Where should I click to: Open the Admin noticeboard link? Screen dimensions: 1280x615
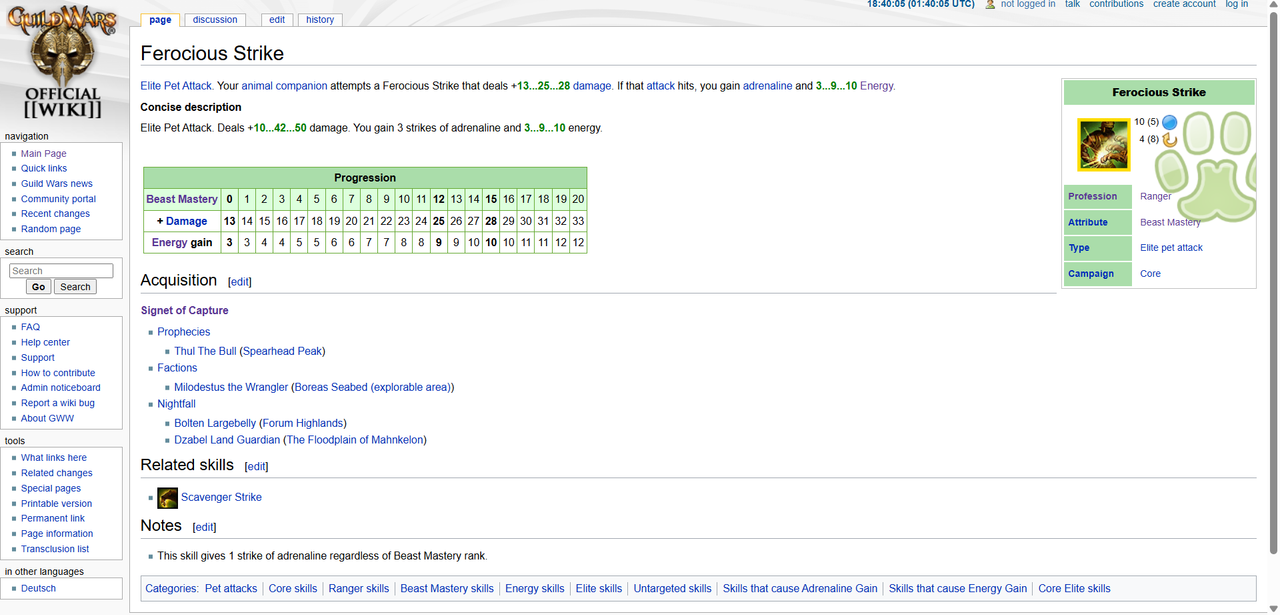point(61,388)
